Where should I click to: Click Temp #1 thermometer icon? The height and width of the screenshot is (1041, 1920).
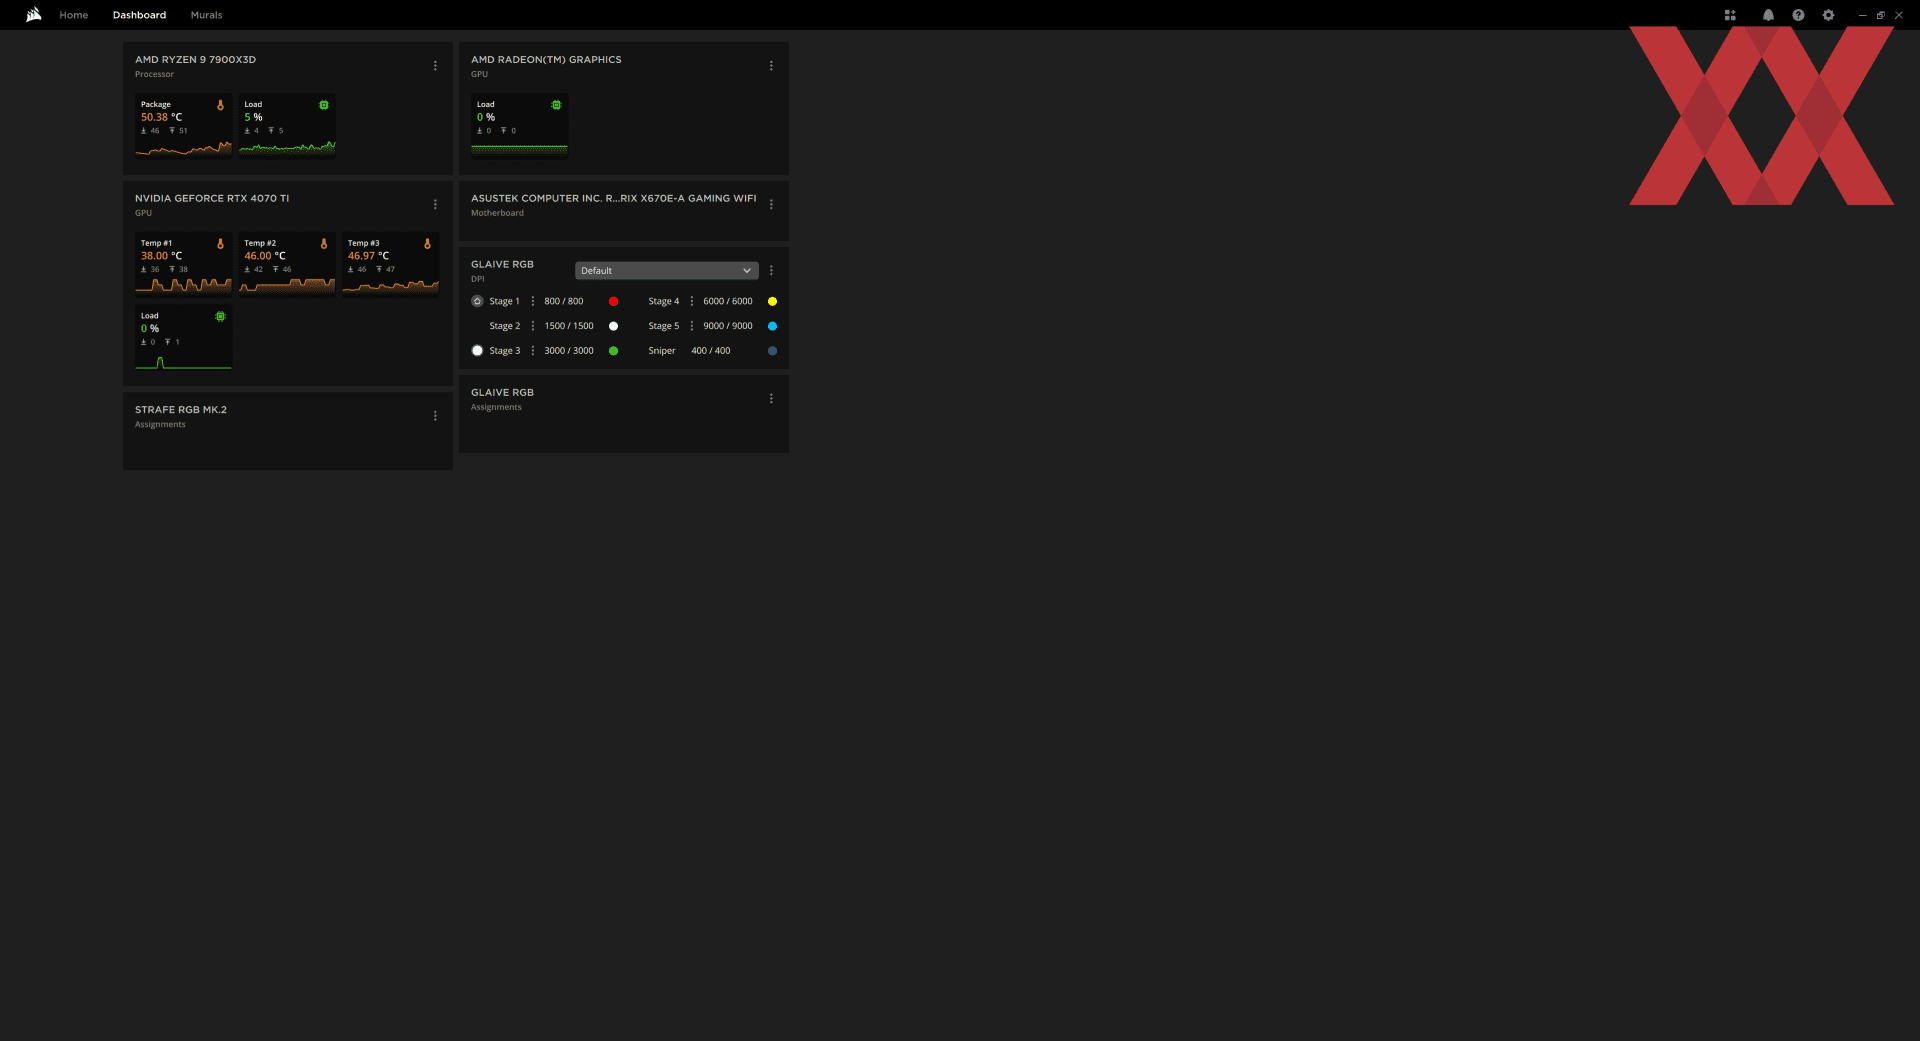pyautogui.click(x=220, y=244)
